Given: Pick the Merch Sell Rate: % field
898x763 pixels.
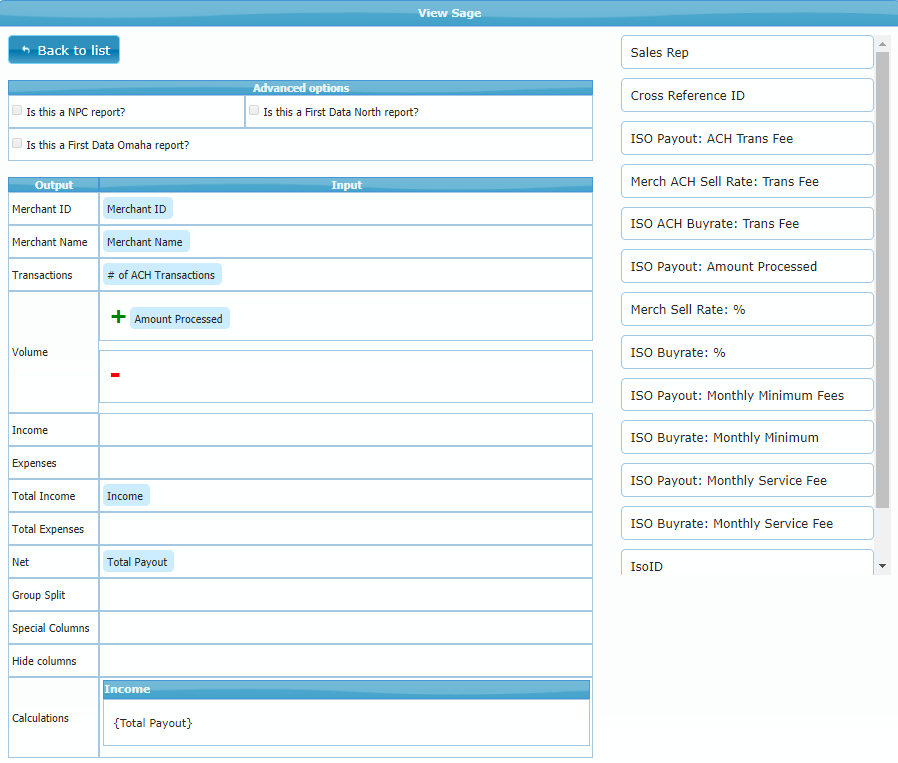Looking at the screenshot, I should click(x=746, y=310).
